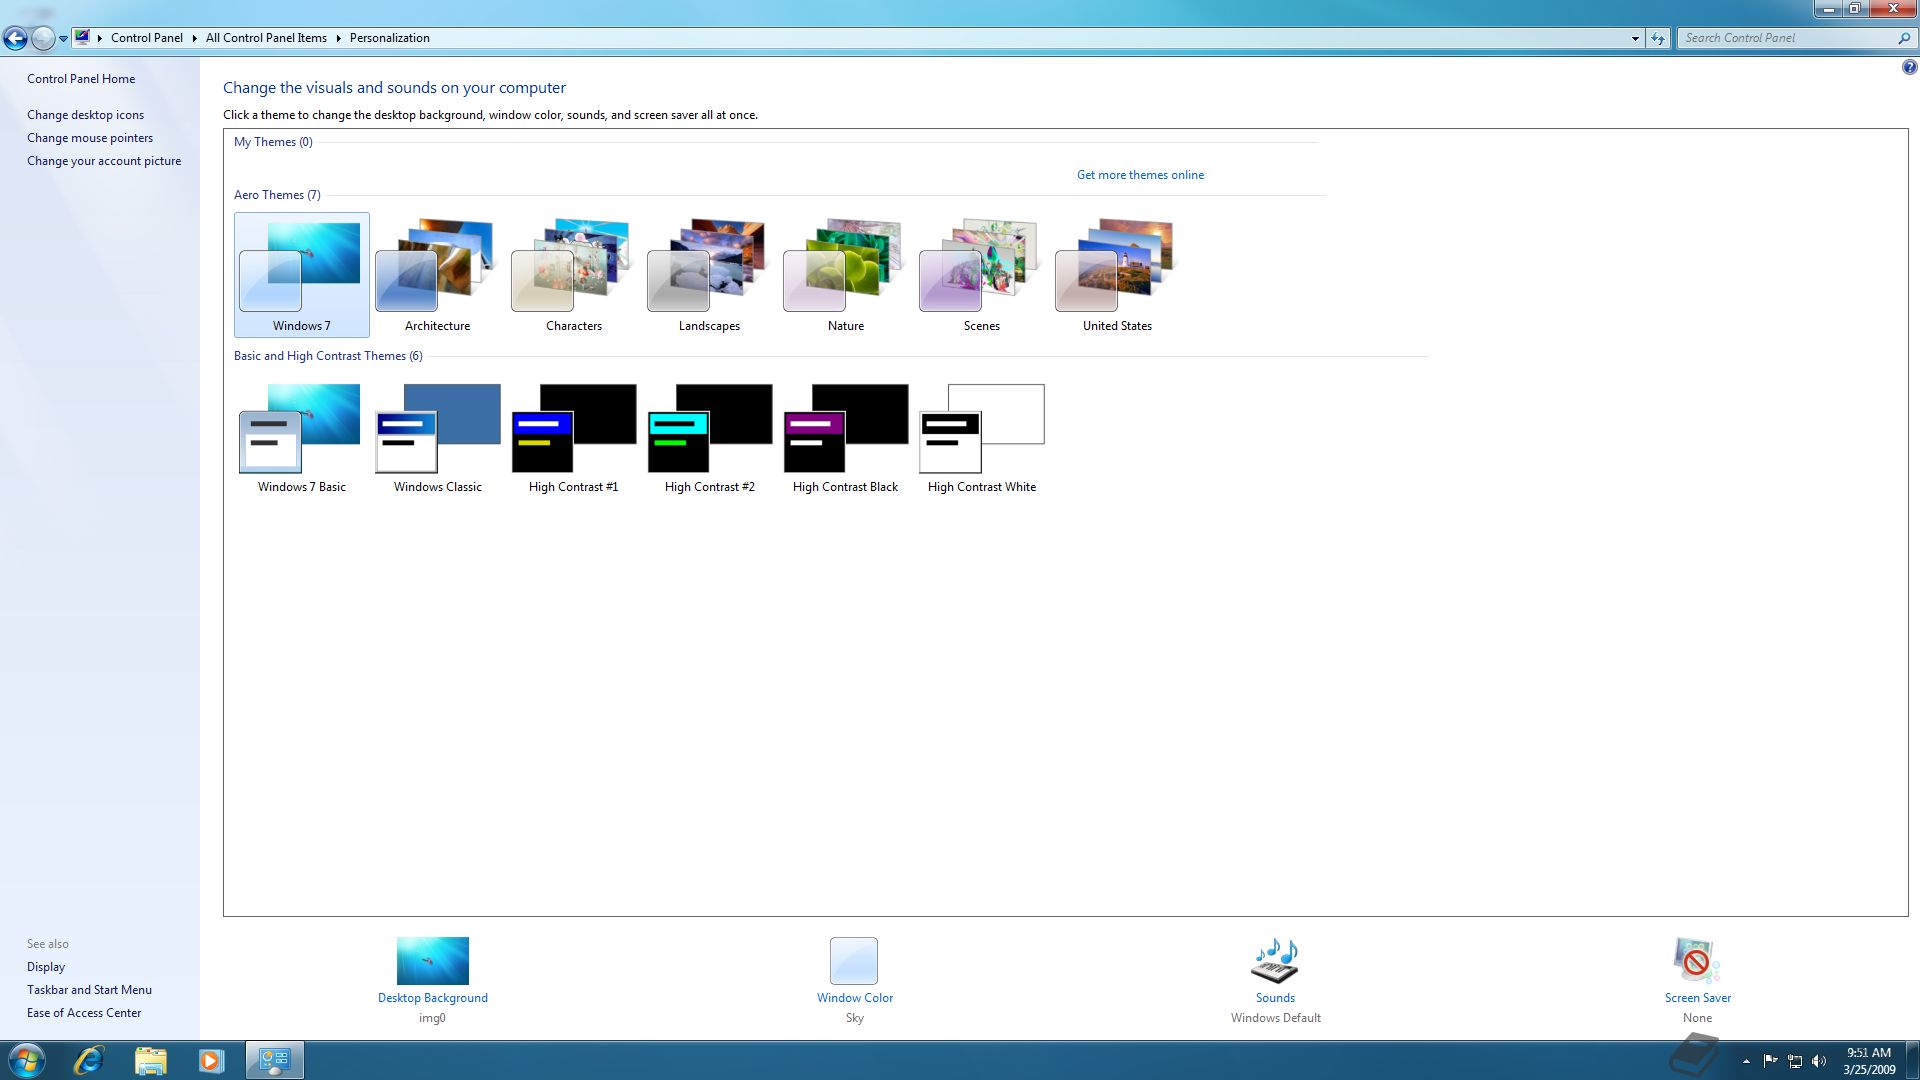The width and height of the screenshot is (1920, 1080).
Task: Click Control Panel taskbar button
Action: click(x=275, y=1060)
